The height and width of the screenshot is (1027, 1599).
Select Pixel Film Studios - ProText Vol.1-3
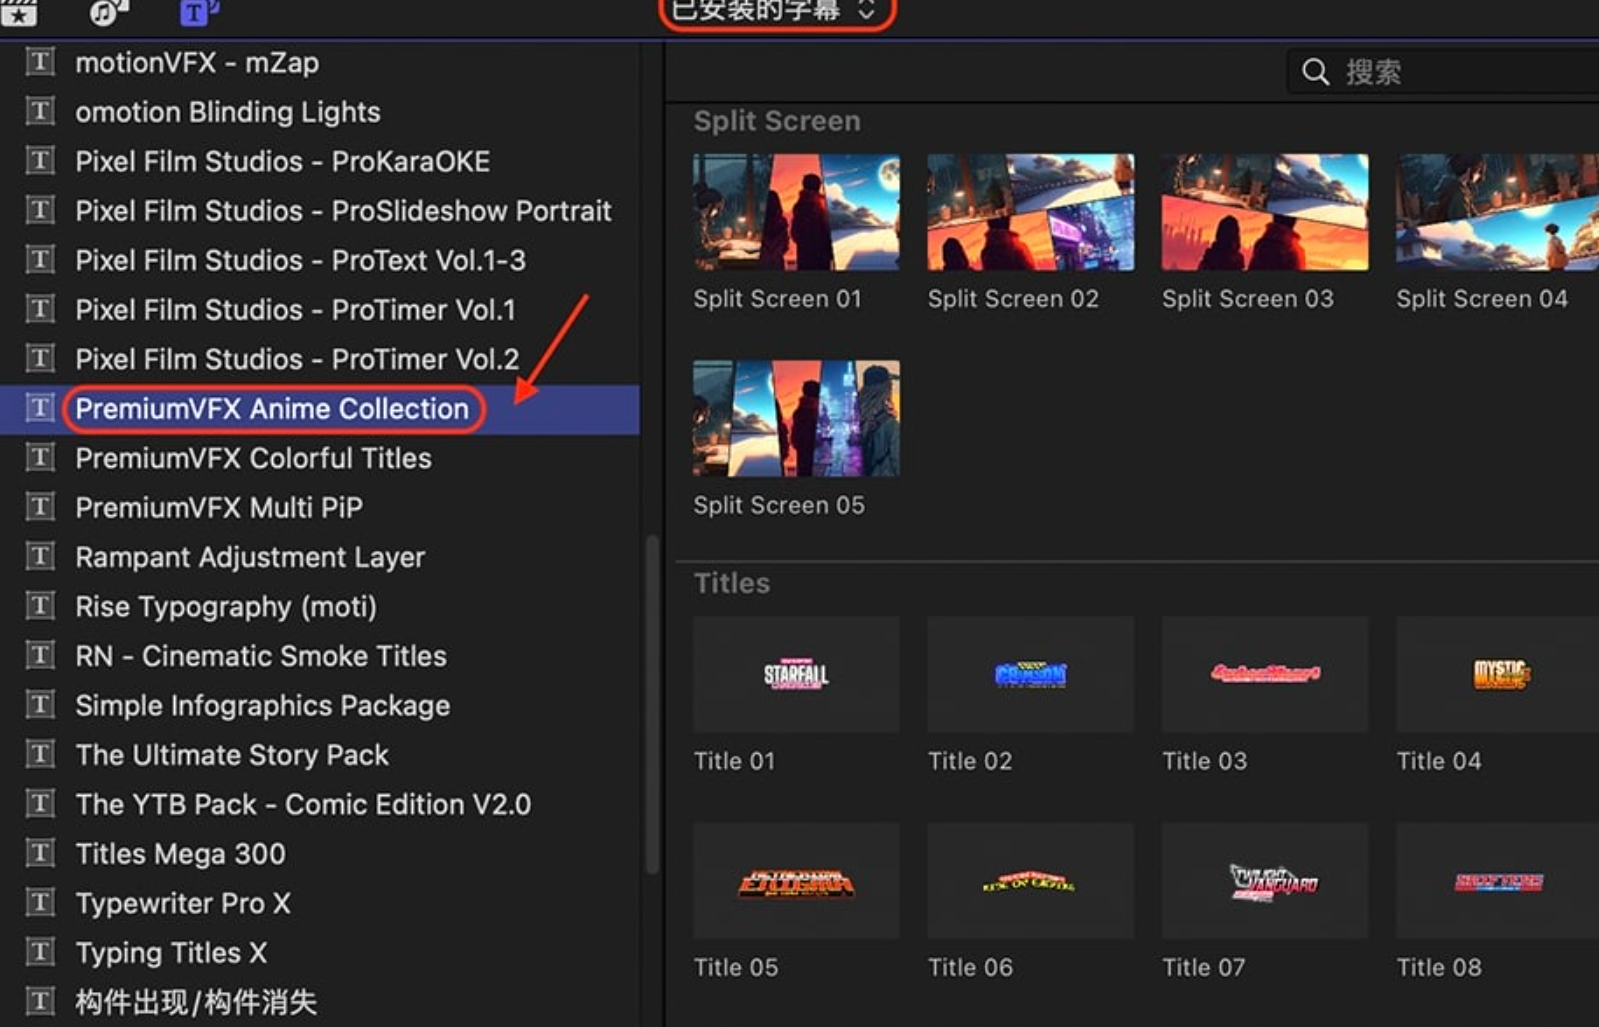pos(300,260)
